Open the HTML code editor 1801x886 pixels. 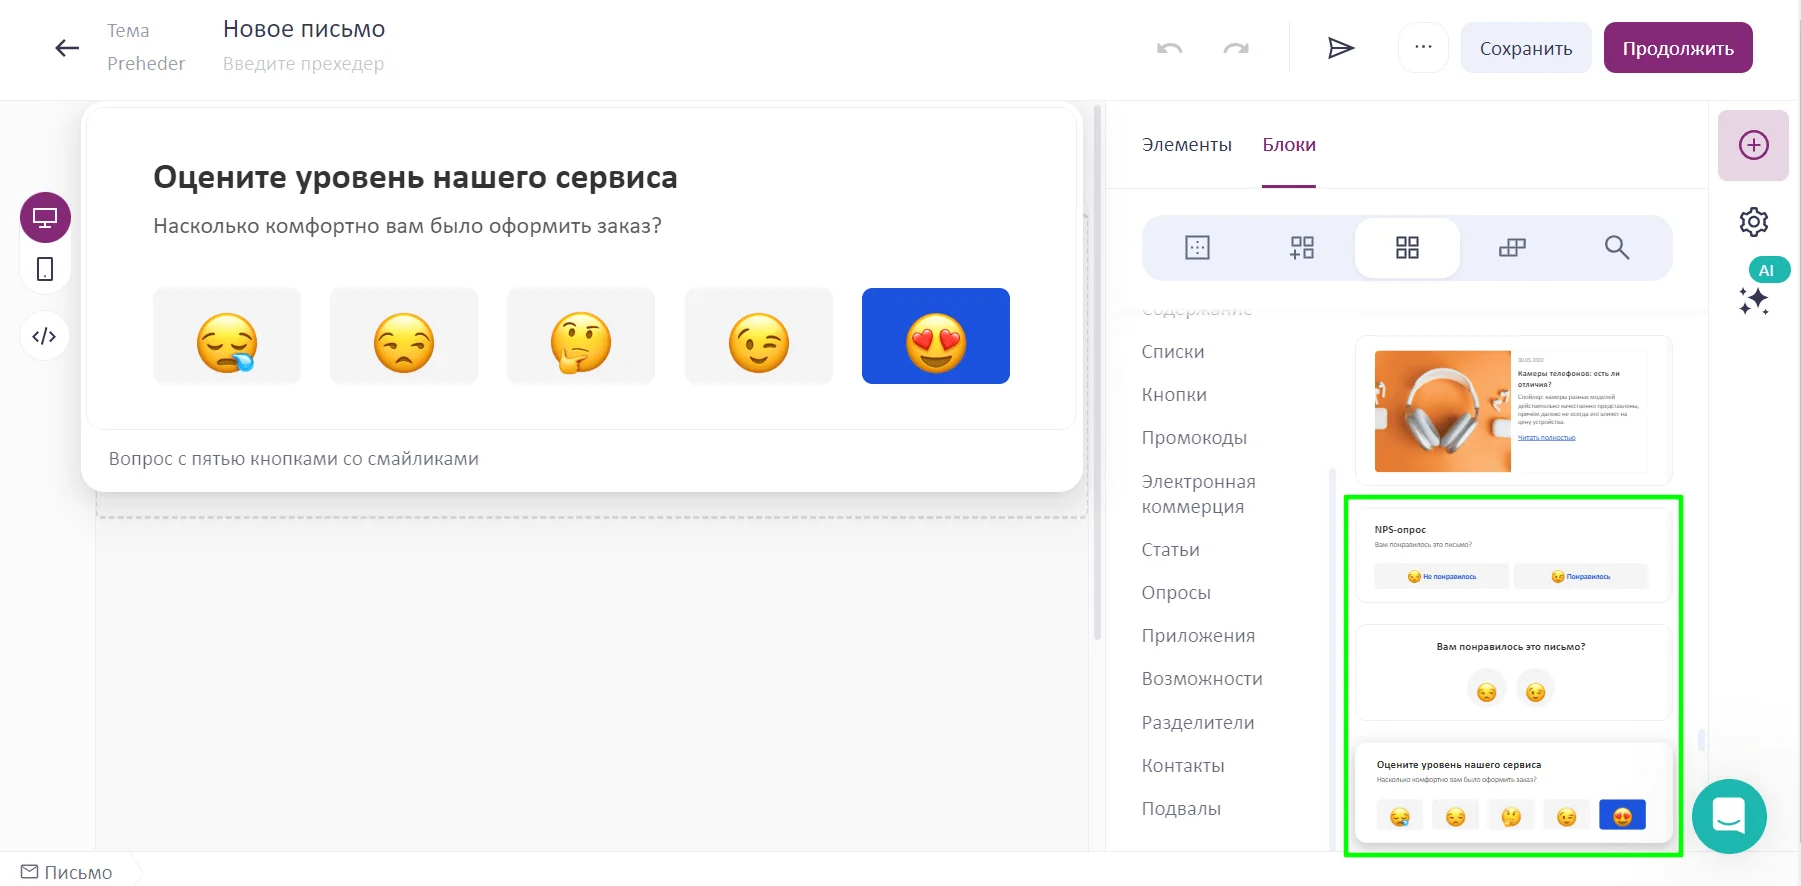[44, 336]
